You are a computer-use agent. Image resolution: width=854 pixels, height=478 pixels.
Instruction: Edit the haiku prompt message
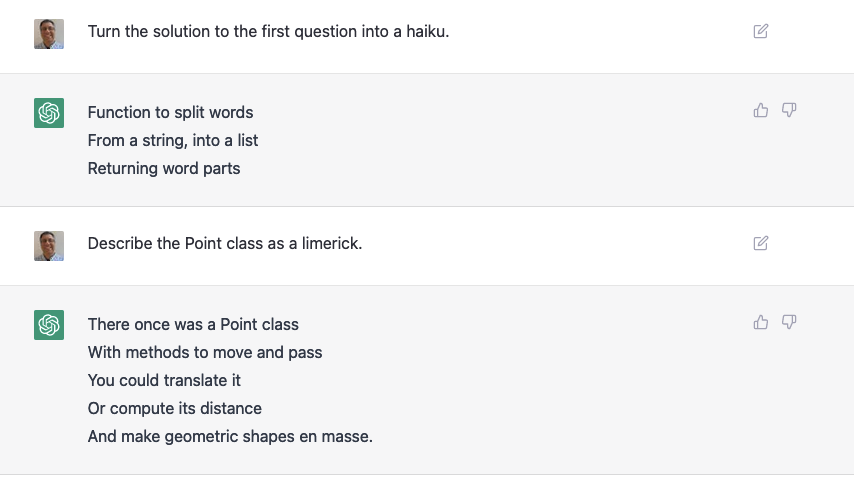[x=761, y=31]
